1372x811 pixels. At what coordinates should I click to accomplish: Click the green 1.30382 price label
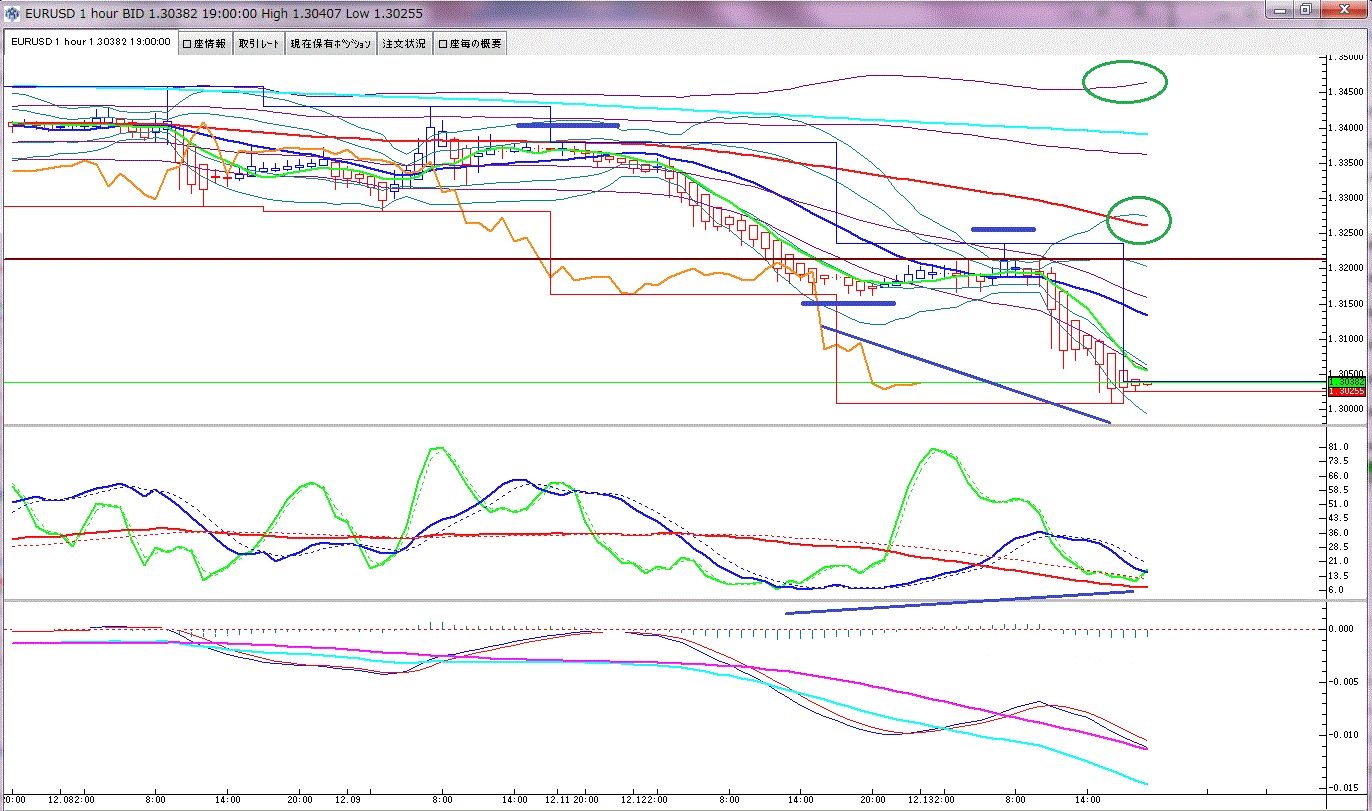[1346, 382]
